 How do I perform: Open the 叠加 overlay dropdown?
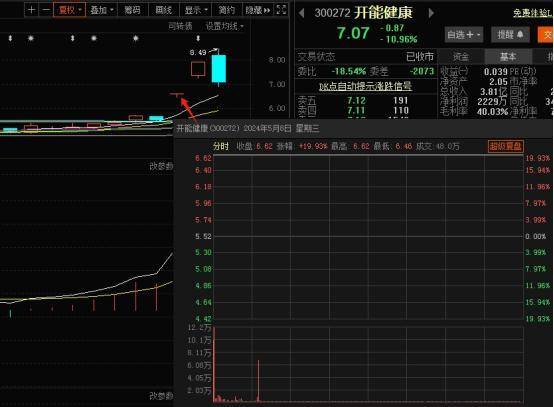click(102, 10)
